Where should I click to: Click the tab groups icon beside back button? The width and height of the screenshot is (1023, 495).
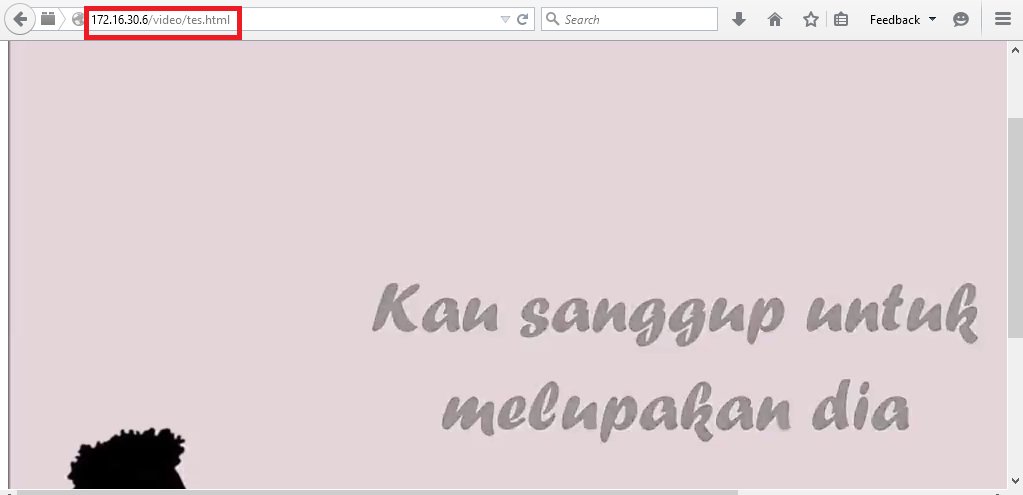48,19
